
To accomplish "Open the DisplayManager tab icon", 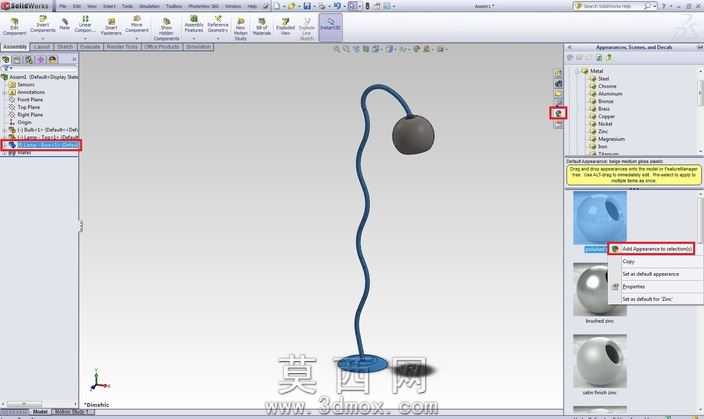I will point(52,60).
